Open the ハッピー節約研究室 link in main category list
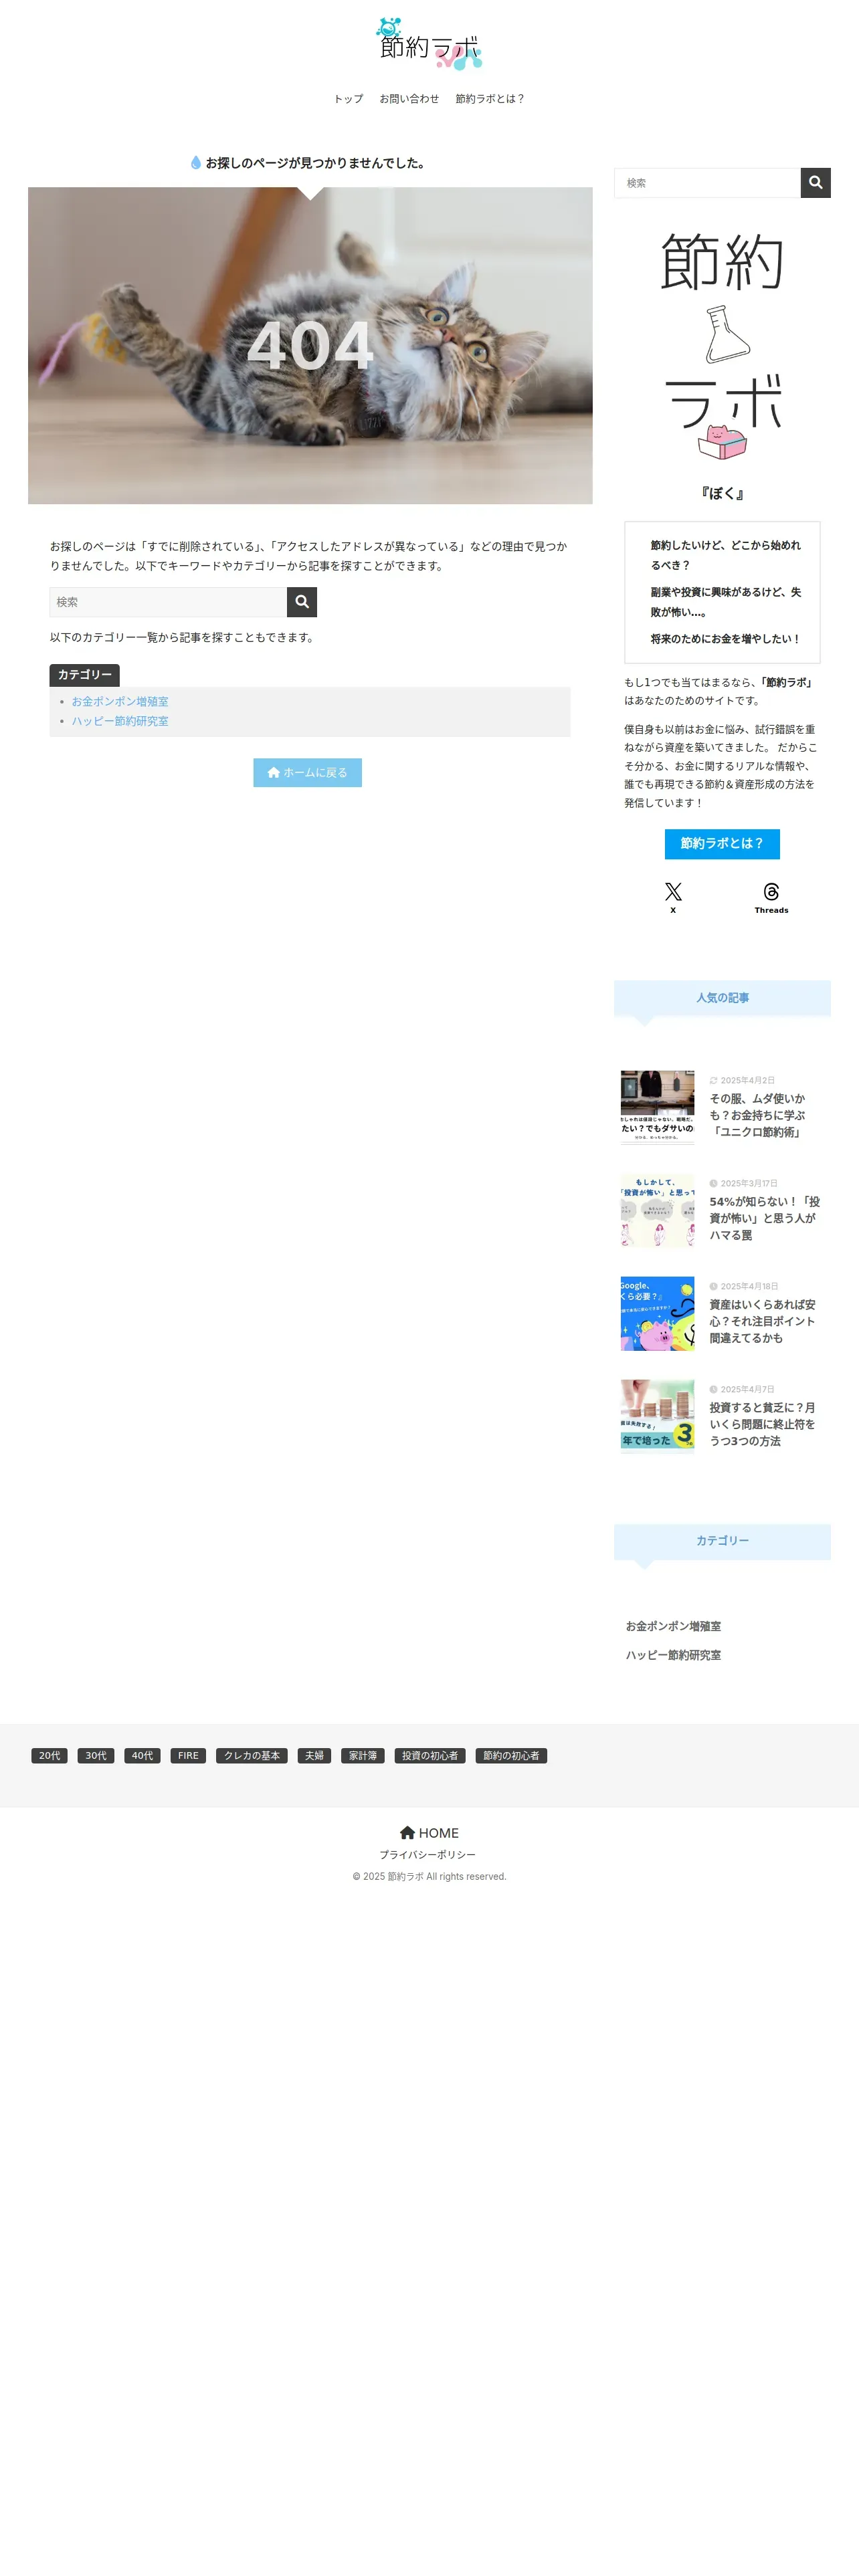This screenshot has height=2576, width=859. pyautogui.click(x=120, y=721)
